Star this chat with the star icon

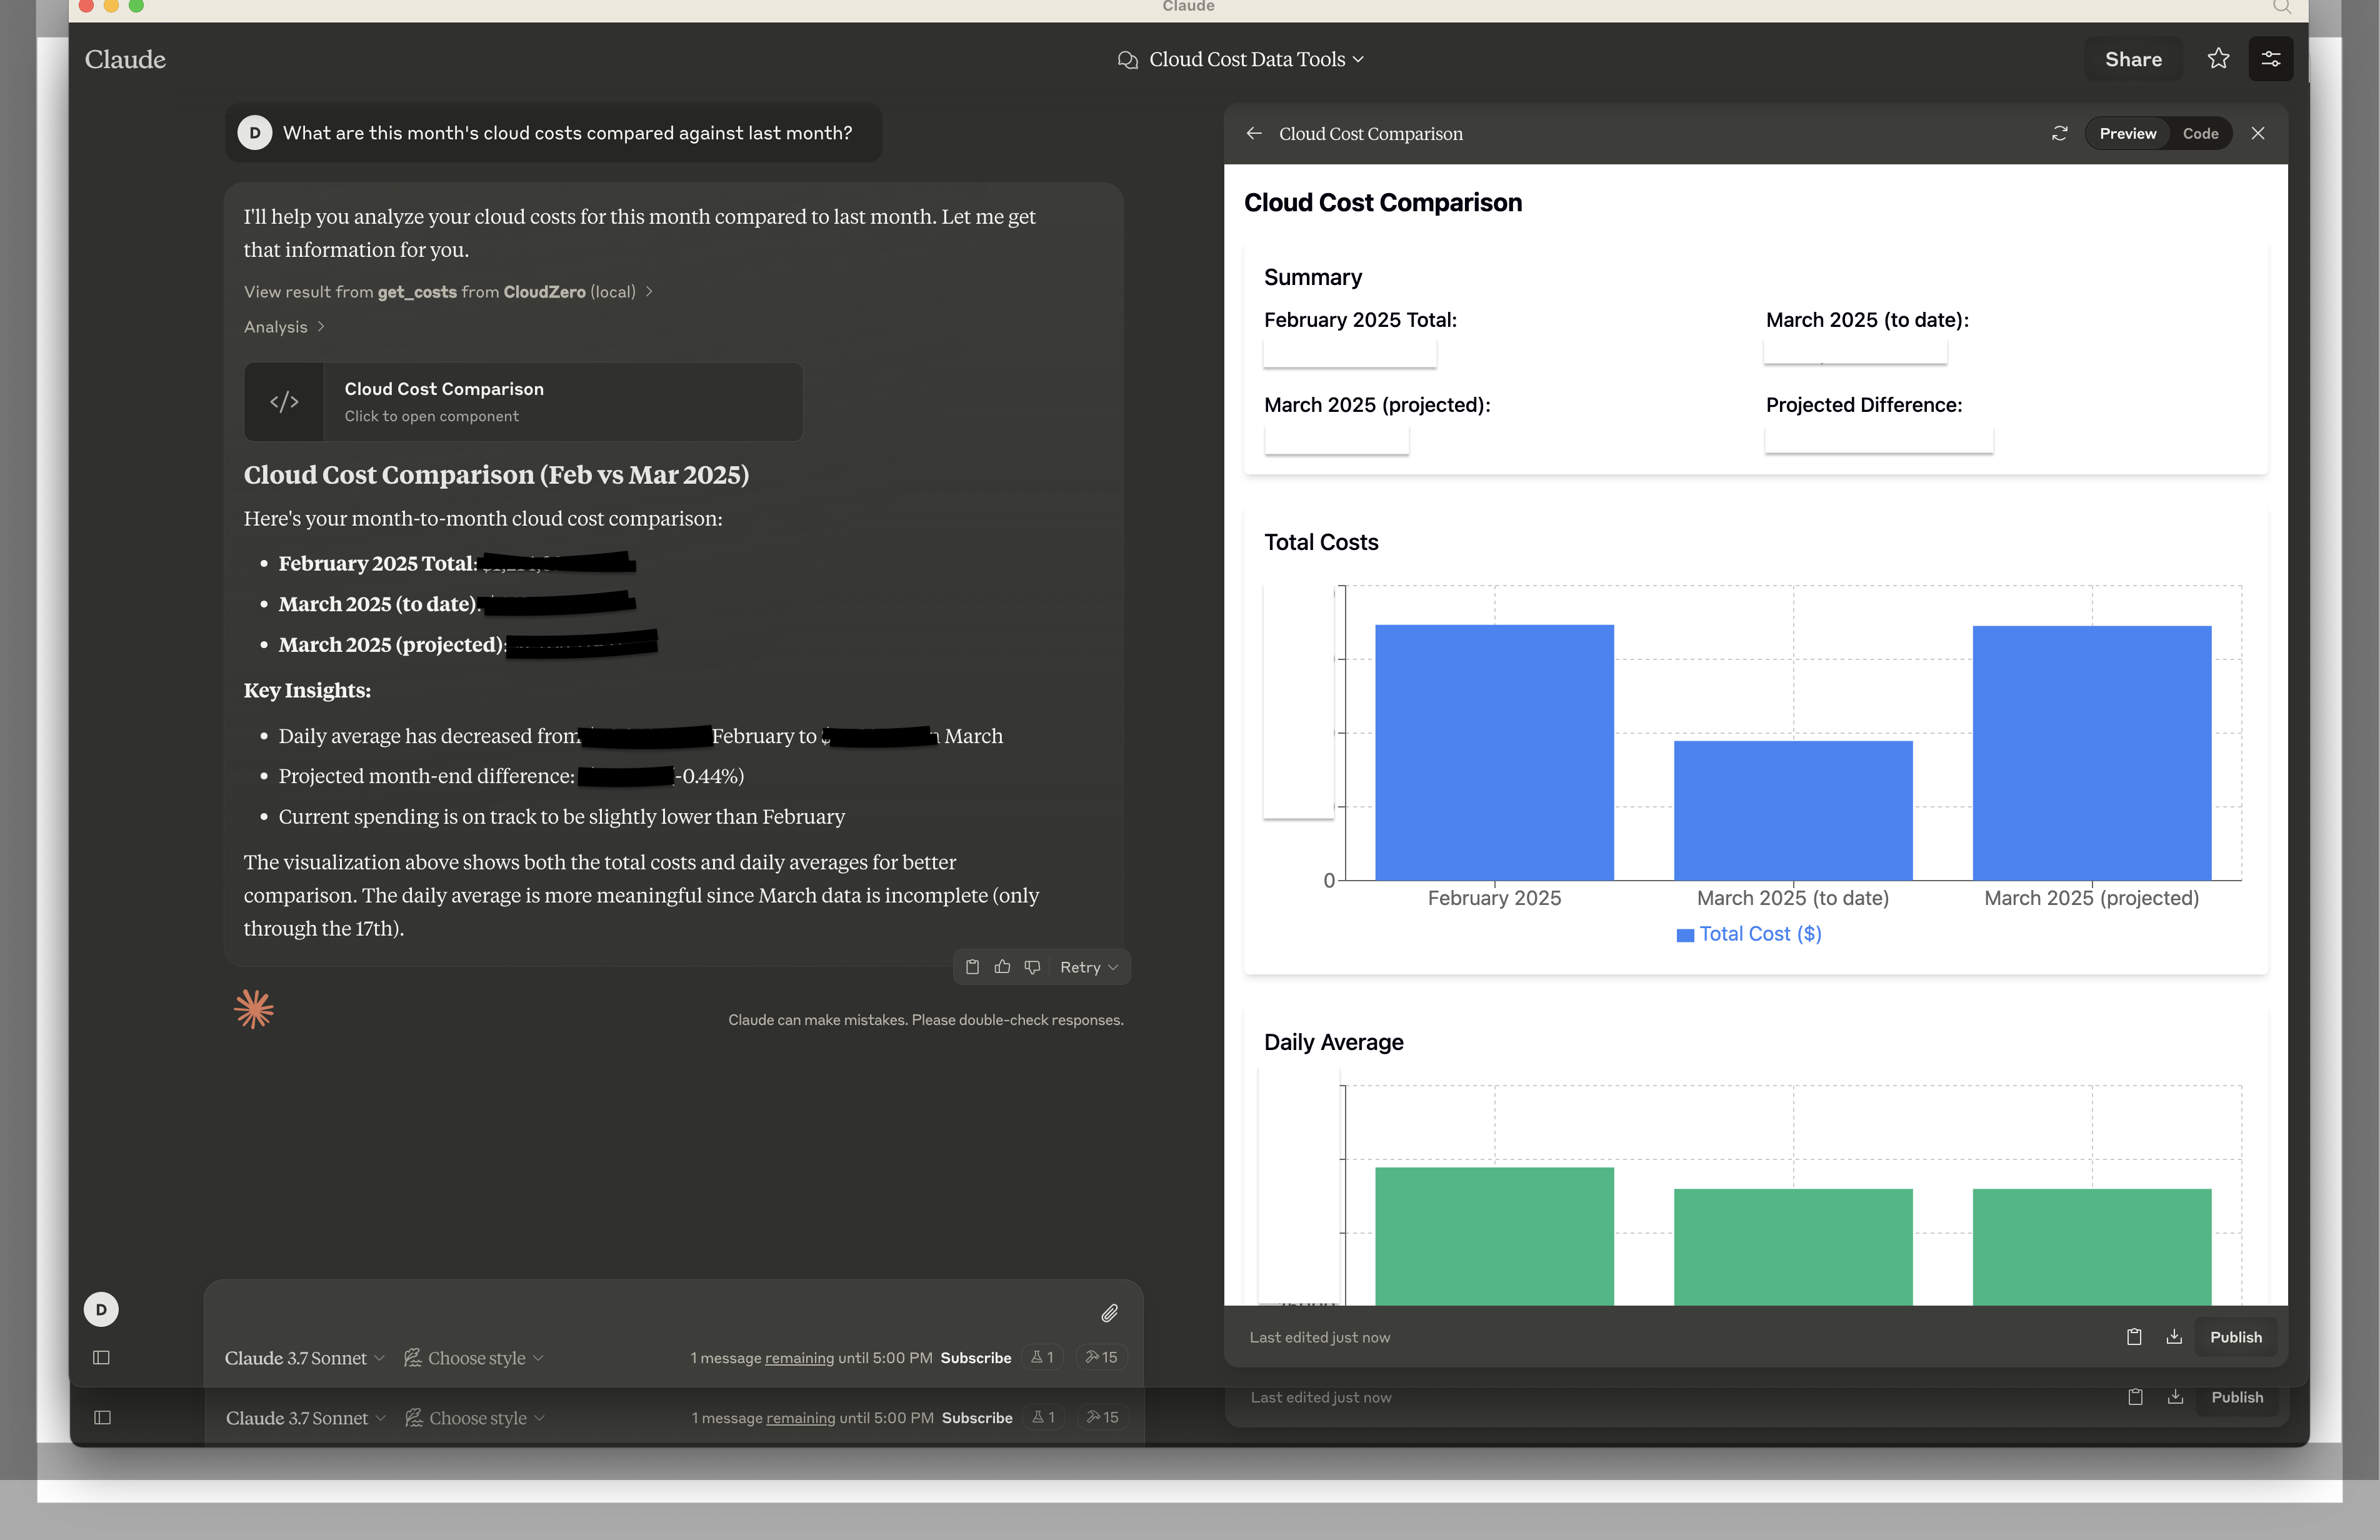click(2218, 59)
